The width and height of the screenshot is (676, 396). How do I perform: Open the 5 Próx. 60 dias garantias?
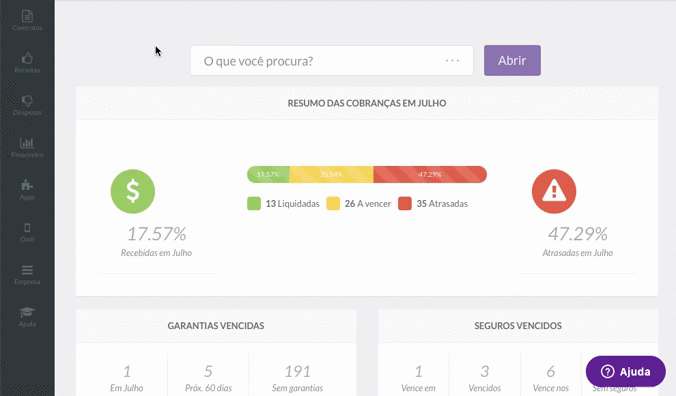(x=208, y=378)
